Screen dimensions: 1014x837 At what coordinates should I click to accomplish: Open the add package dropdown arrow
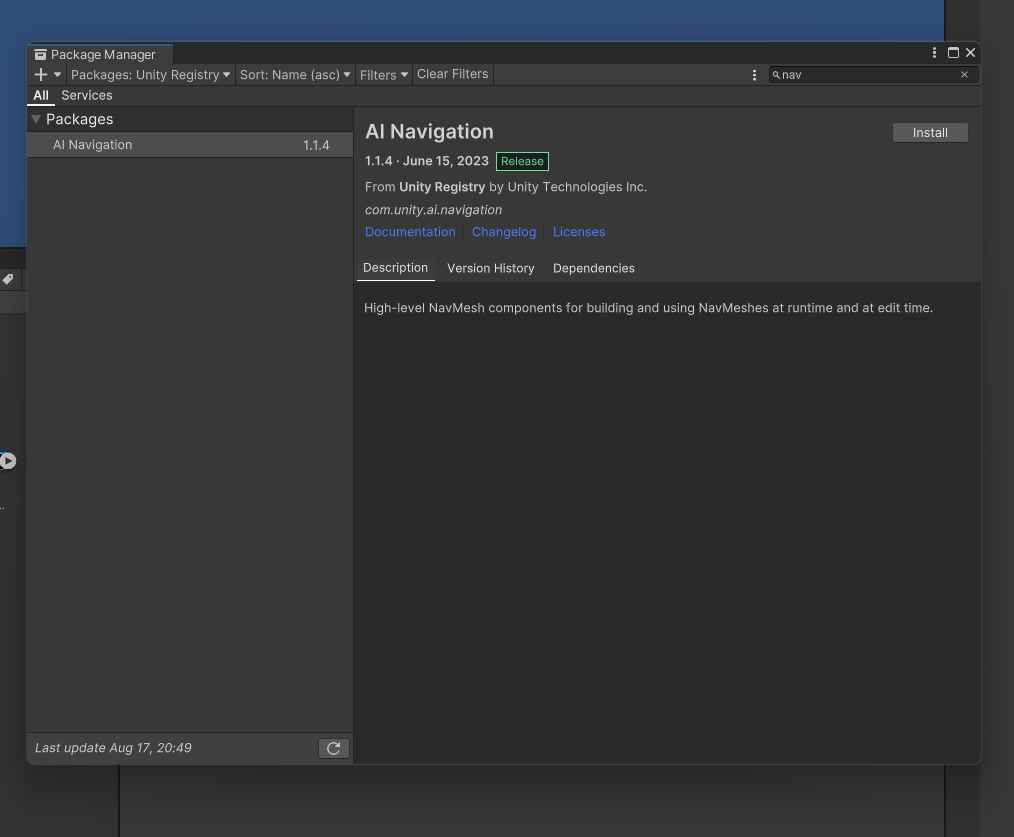(x=58, y=74)
